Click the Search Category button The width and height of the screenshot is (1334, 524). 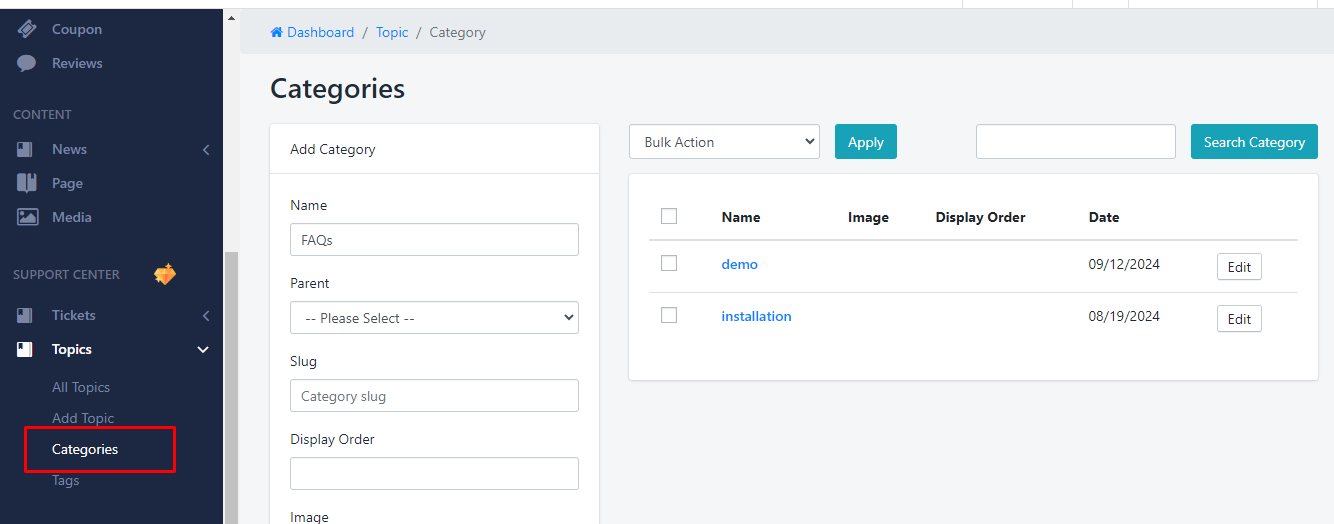tap(1254, 142)
